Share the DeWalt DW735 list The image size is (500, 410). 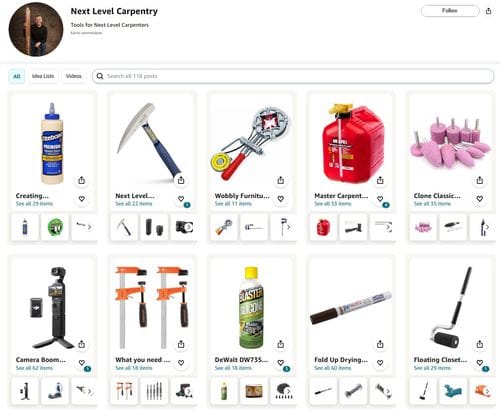coord(281,344)
